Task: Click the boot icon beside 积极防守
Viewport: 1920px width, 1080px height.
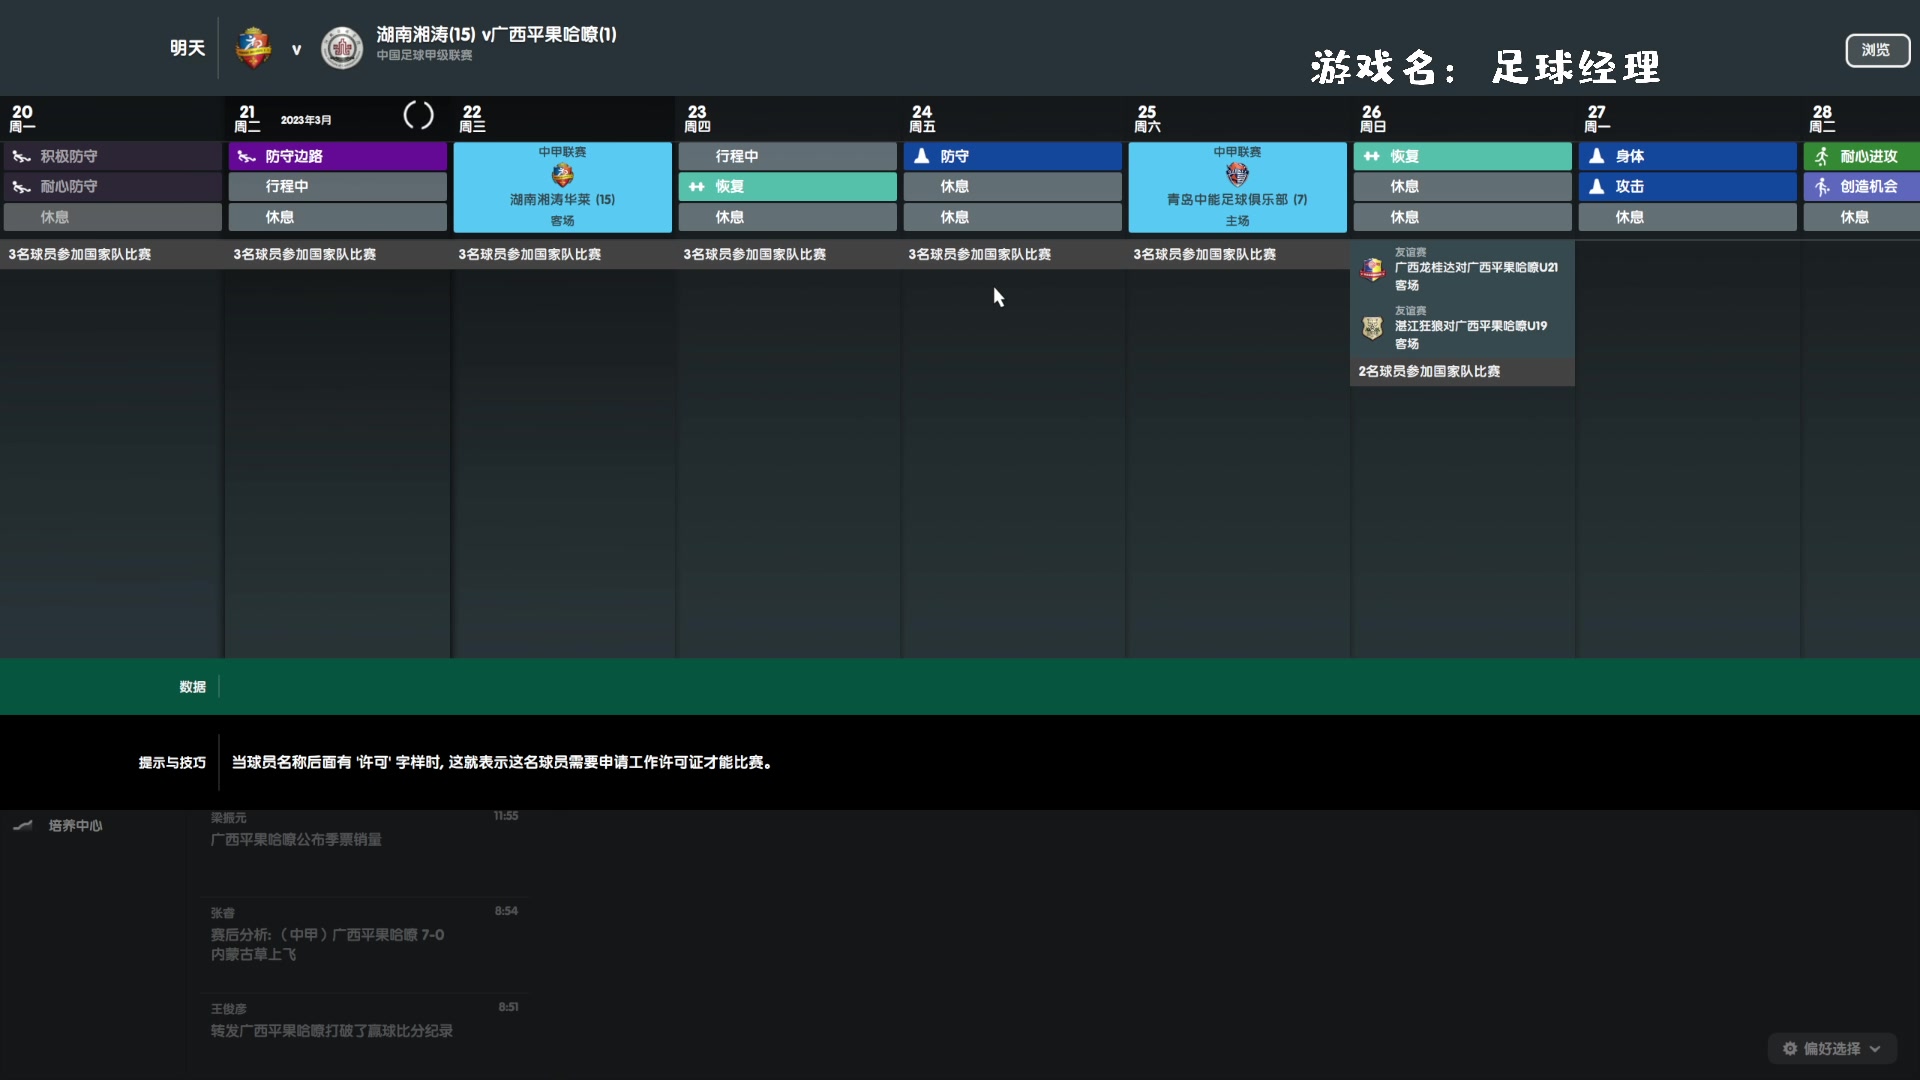Action: pyautogui.click(x=21, y=156)
